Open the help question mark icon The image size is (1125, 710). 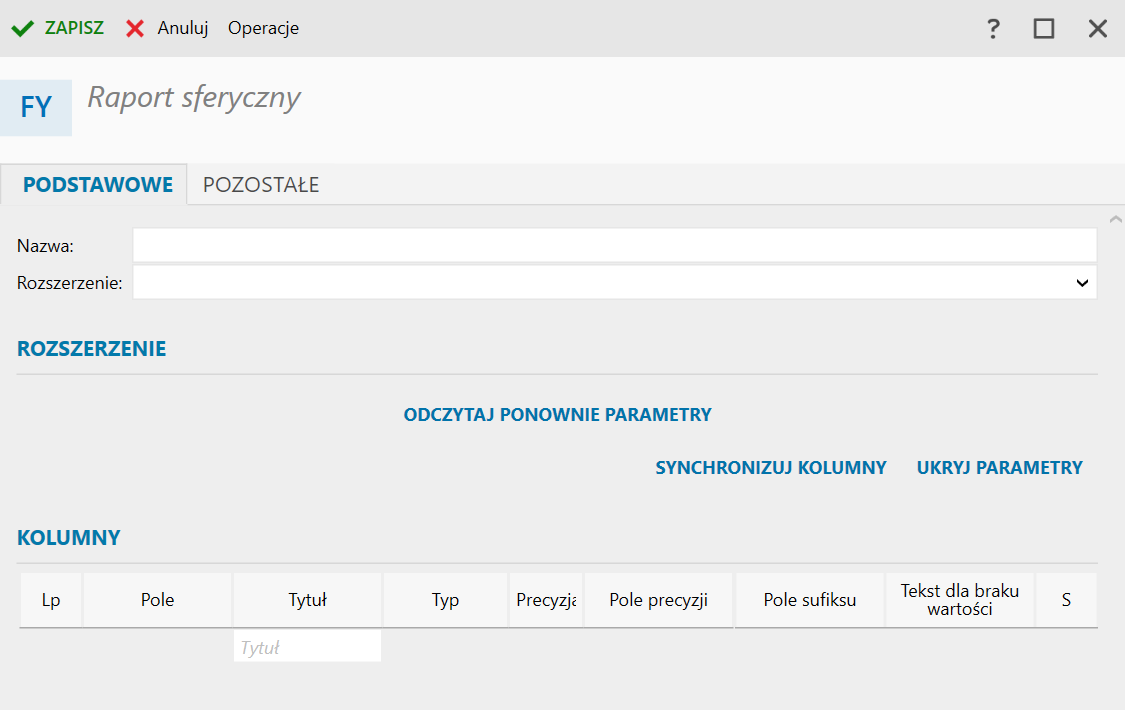point(993,29)
